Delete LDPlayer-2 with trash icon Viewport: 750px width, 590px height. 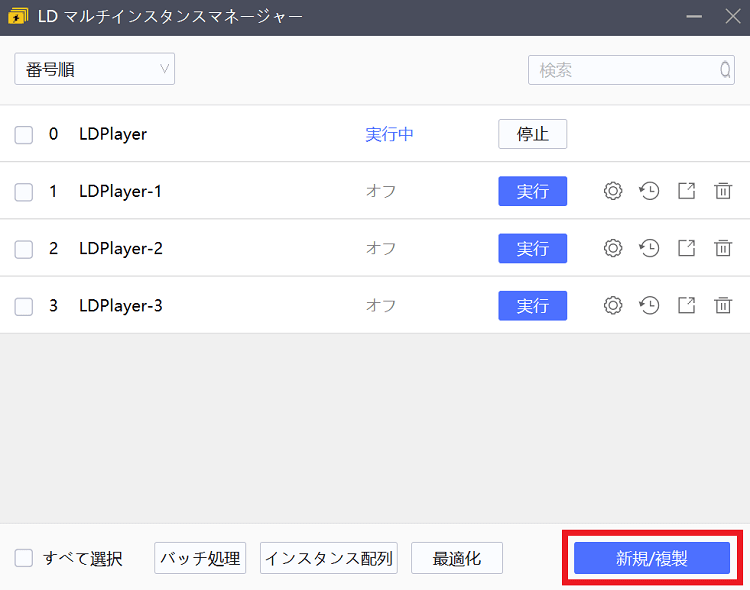coord(723,248)
